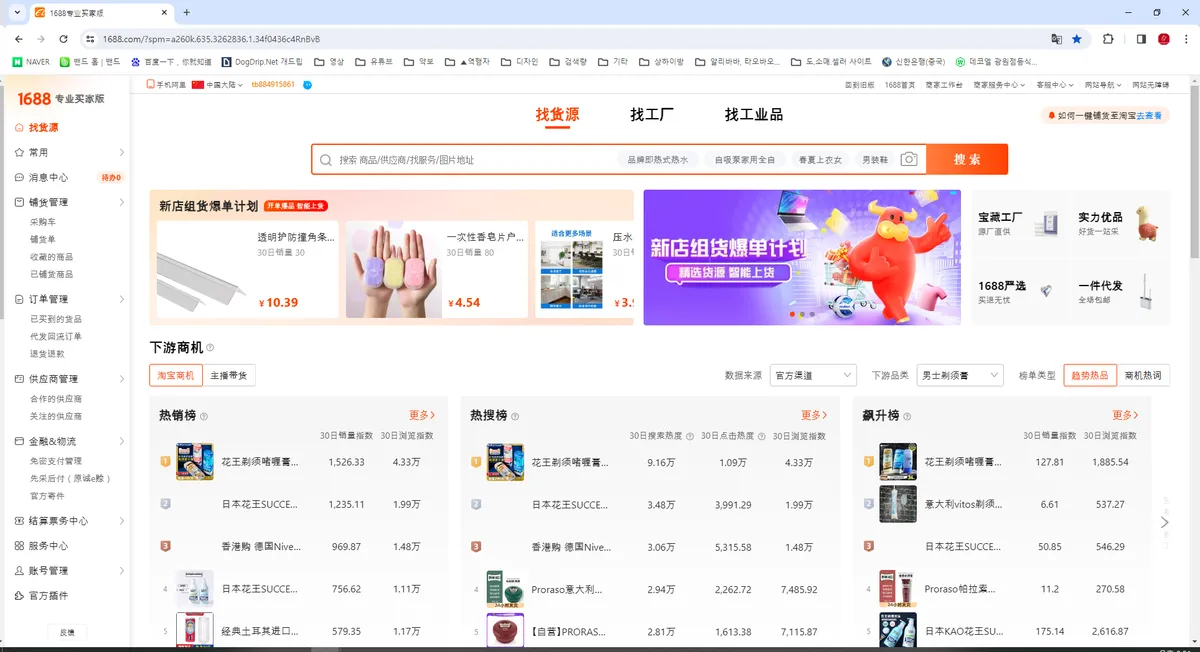Click the chat bubble icon beside 消息中心

pyautogui.click(x=20, y=178)
